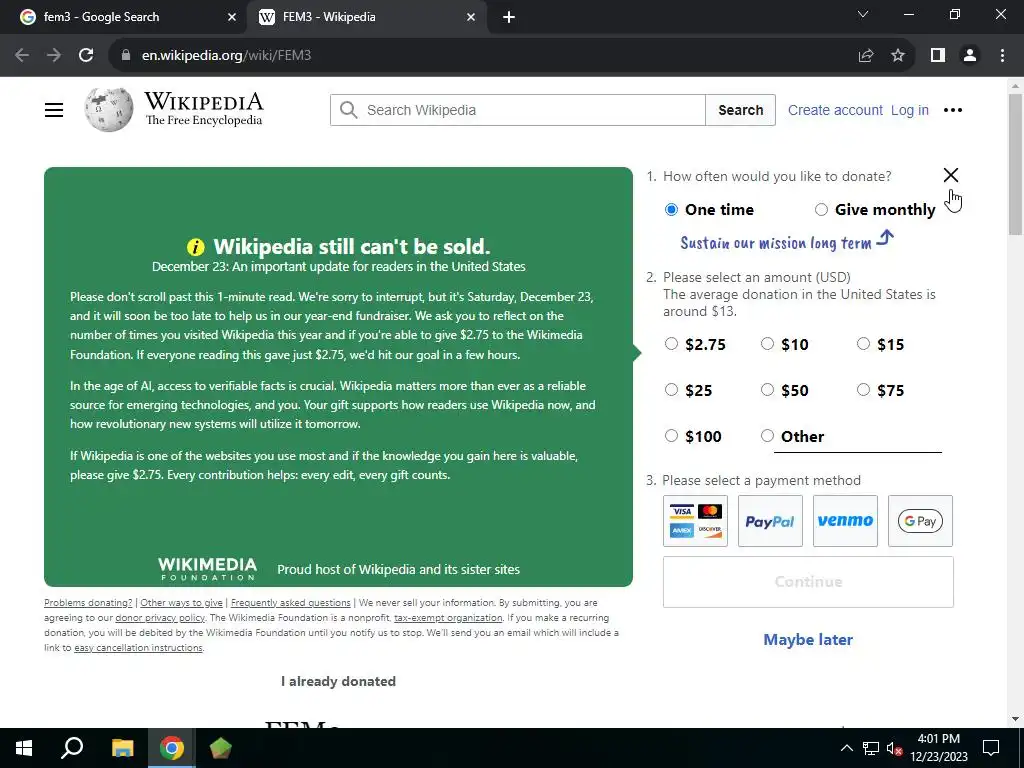
Task: Open the three-dots personal tools menu
Action: click(x=953, y=110)
